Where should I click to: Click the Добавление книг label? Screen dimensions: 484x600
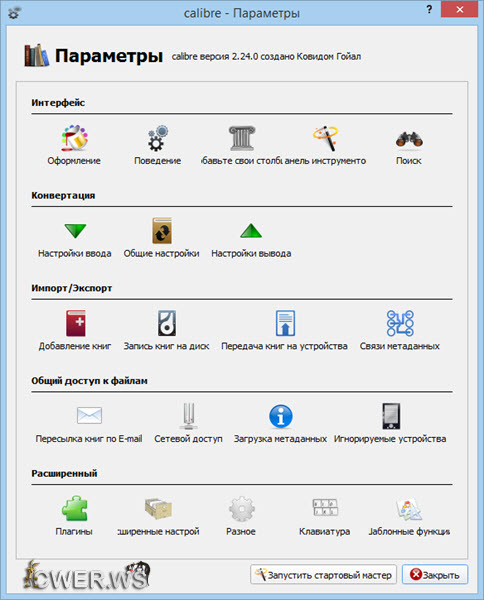click(75, 346)
